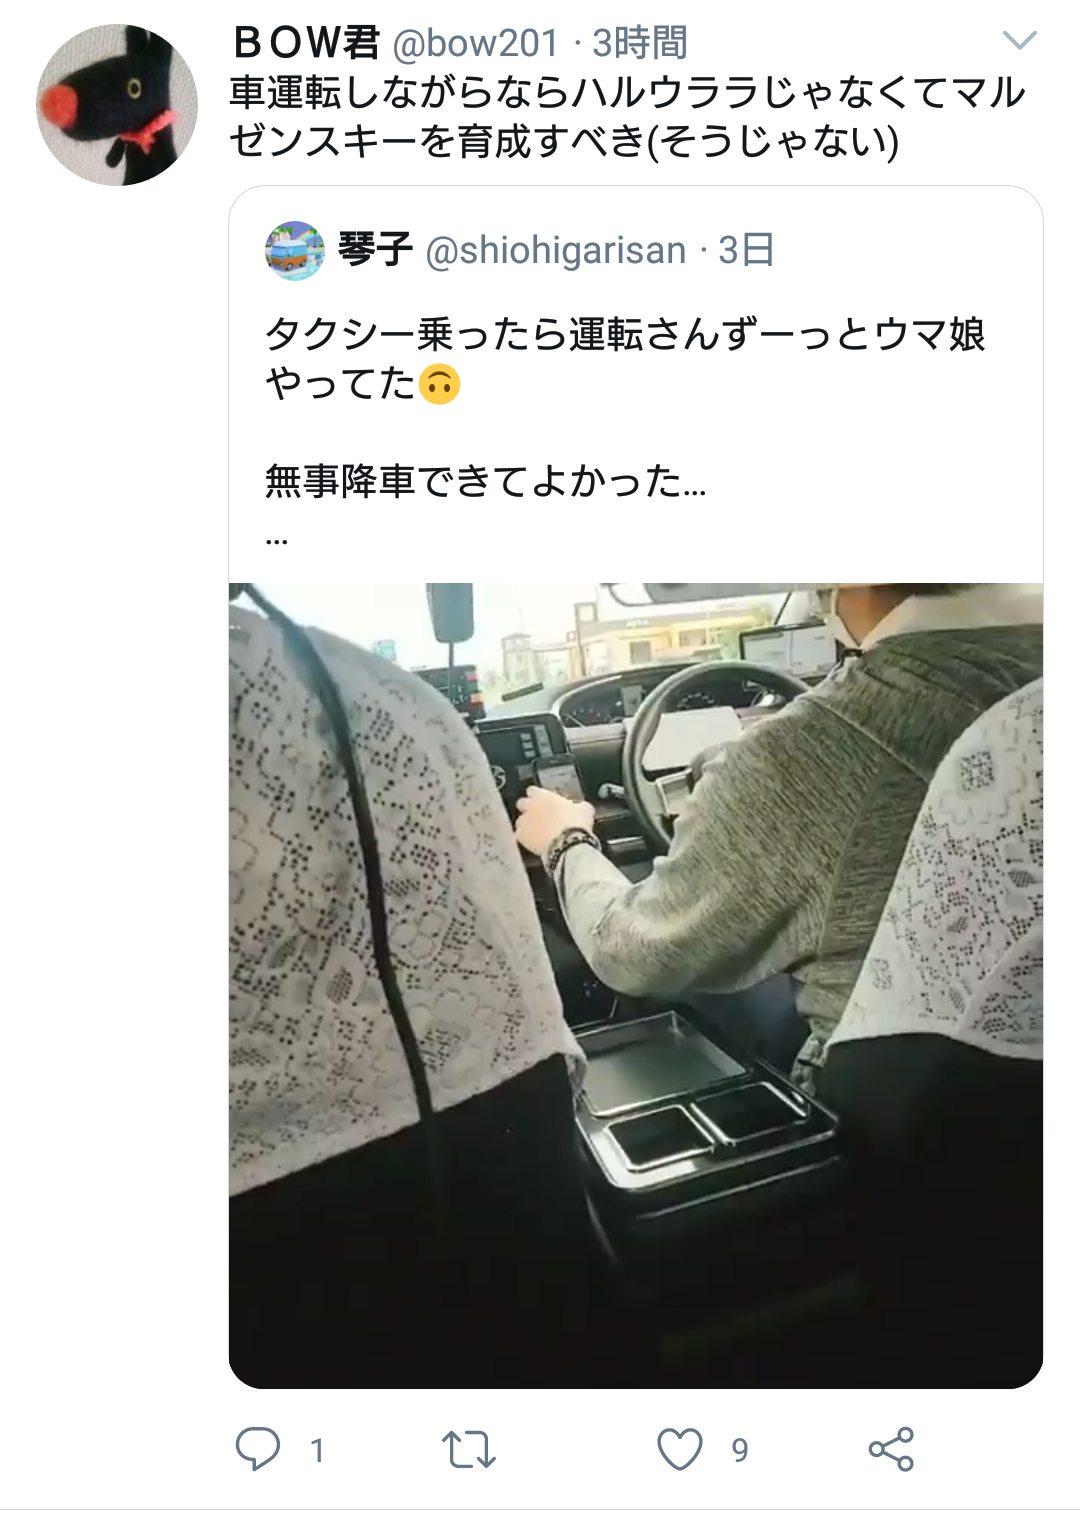Open the 無事降車できてよかった line in the quote
This screenshot has height=1517, width=1080.
[x=486, y=482]
